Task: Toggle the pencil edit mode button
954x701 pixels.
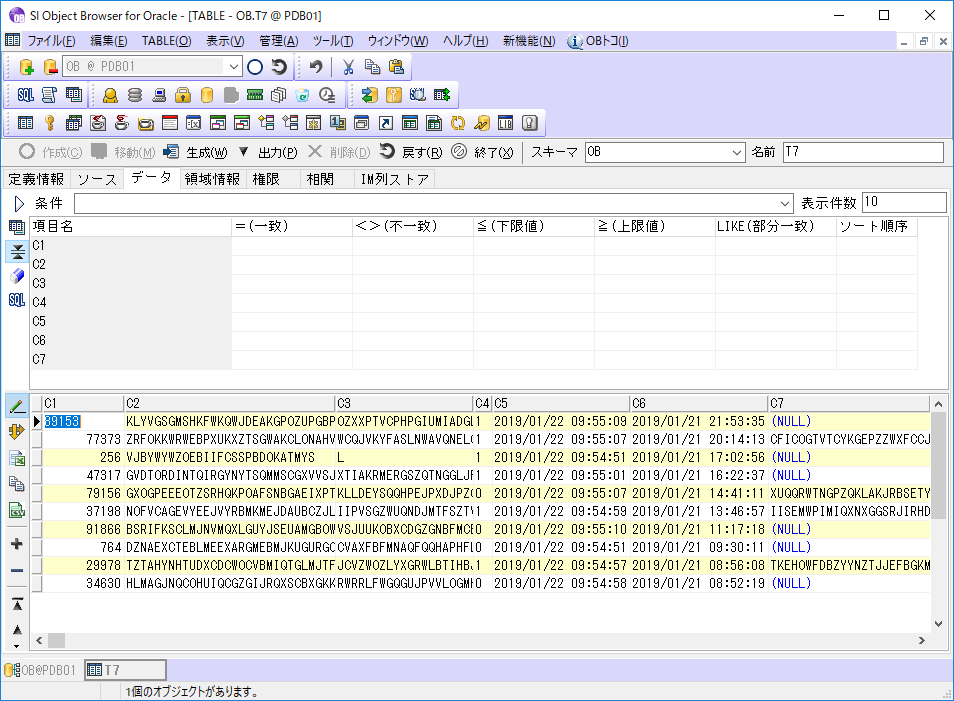Action: (x=17, y=406)
